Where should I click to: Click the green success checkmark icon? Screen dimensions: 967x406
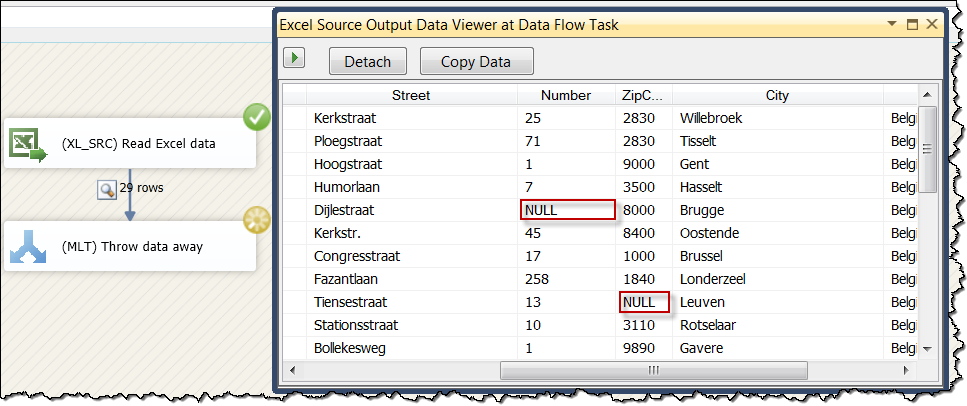[257, 118]
